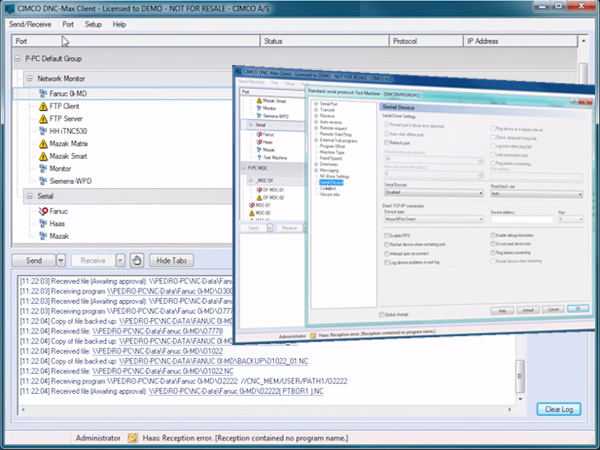Select main window Siemens-WPD port icon
This screenshot has width=600, height=450.
[x=43, y=181]
